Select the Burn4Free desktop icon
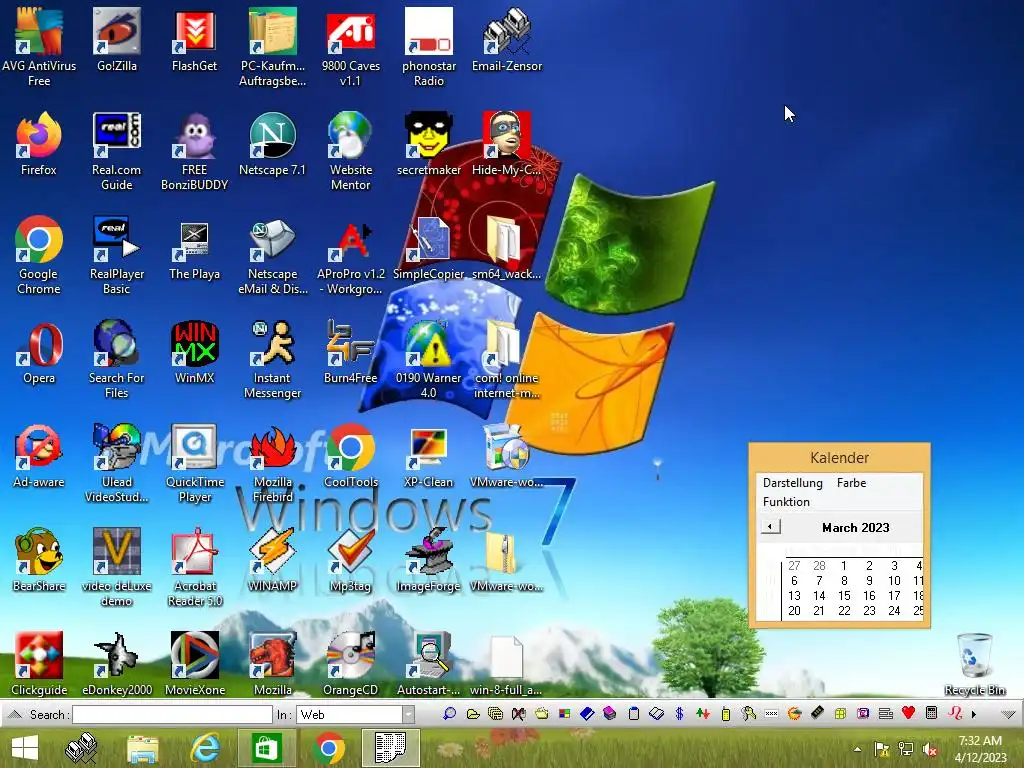Image resolution: width=1024 pixels, height=768 pixels. tap(351, 352)
